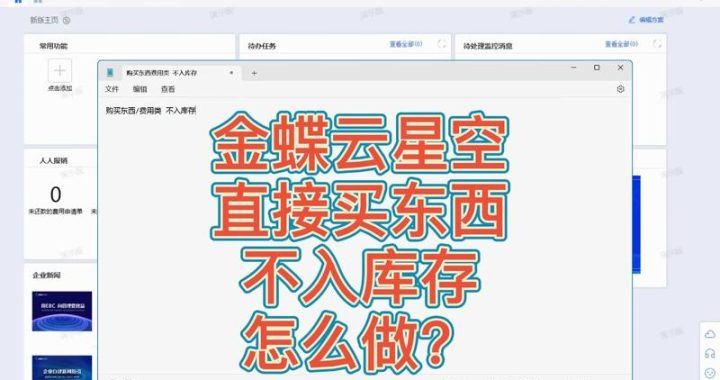Click settings icon beside 新版主页

[67, 20]
